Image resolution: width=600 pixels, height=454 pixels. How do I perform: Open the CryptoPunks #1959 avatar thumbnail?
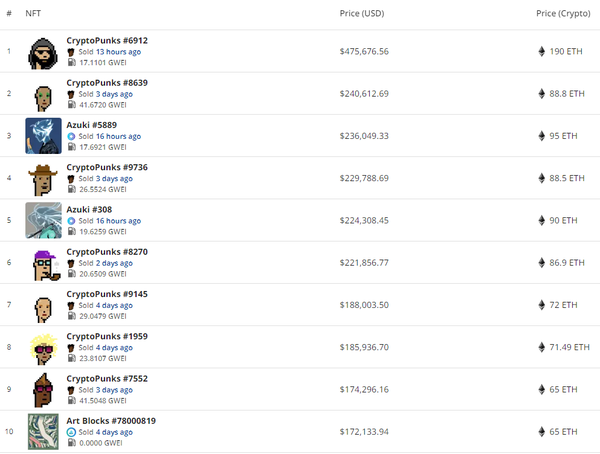pos(43,347)
